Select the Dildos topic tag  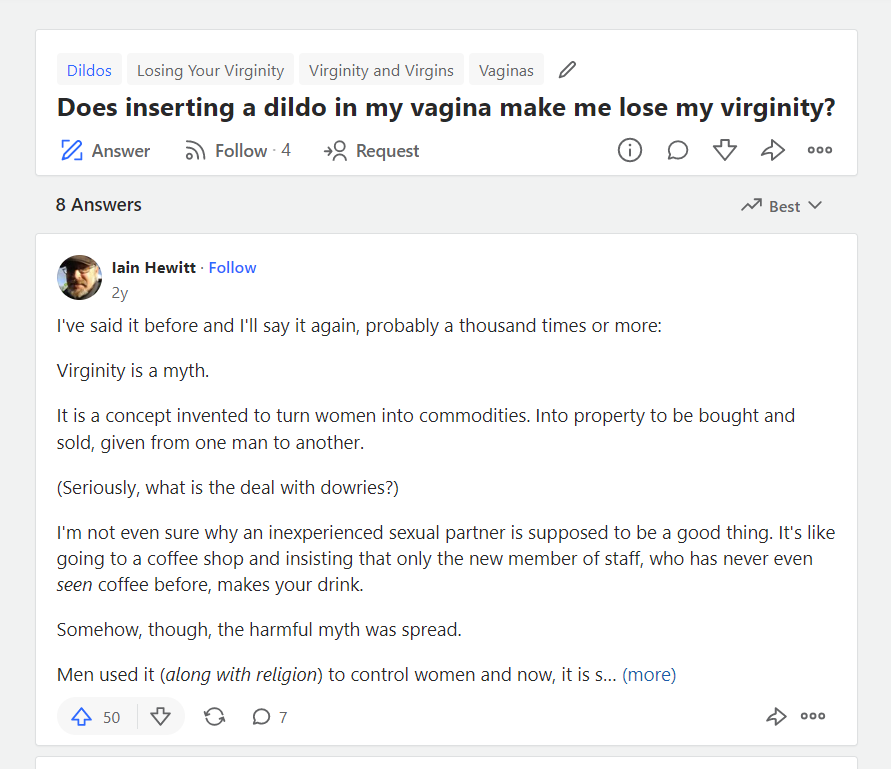coord(89,70)
